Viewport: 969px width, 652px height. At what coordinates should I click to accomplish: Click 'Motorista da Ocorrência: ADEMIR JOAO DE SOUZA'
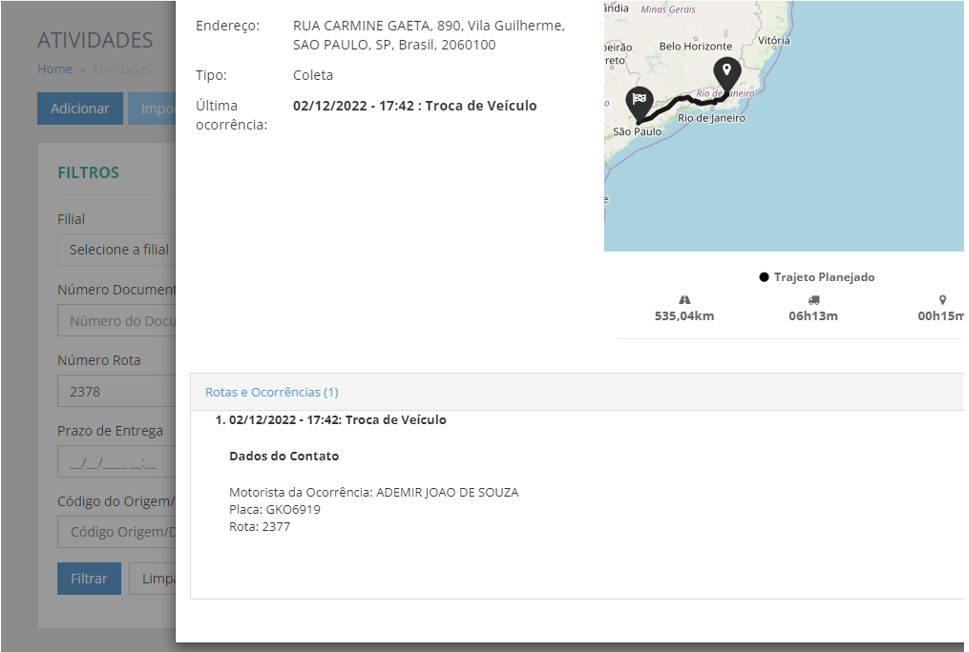[374, 493]
